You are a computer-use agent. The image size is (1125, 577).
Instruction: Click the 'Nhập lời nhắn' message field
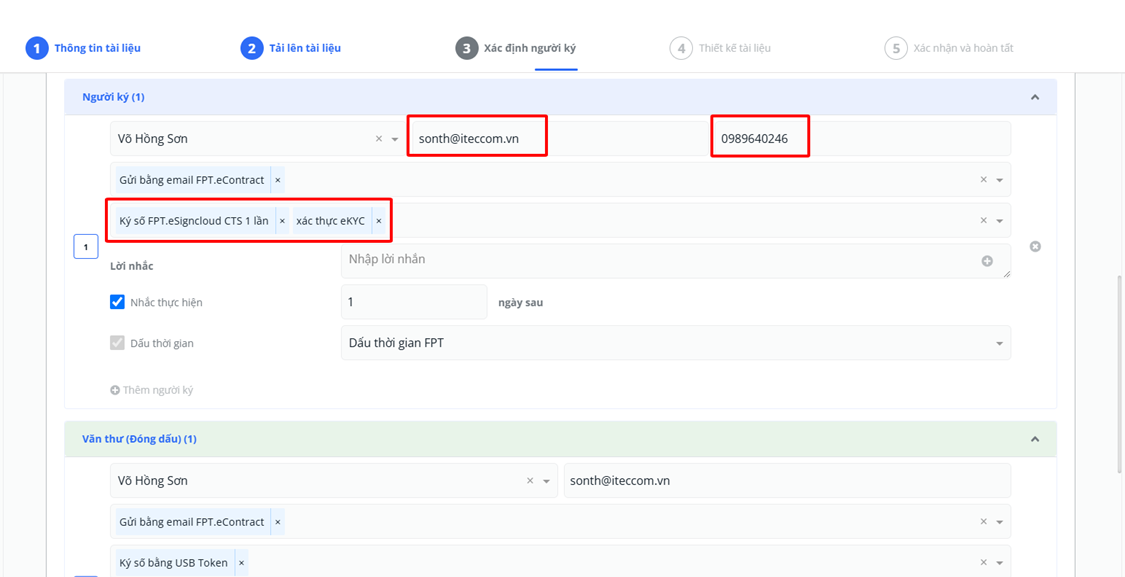point(660,260)
